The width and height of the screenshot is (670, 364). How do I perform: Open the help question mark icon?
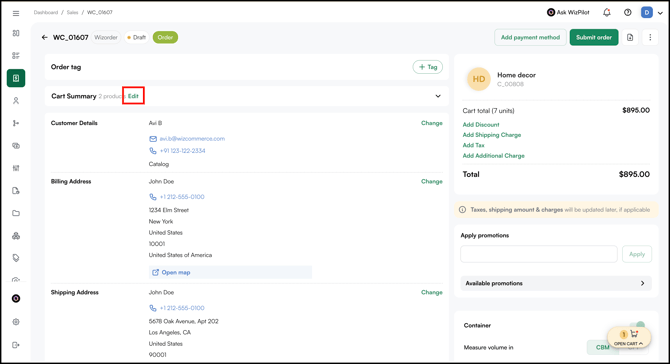coord(627,12)
